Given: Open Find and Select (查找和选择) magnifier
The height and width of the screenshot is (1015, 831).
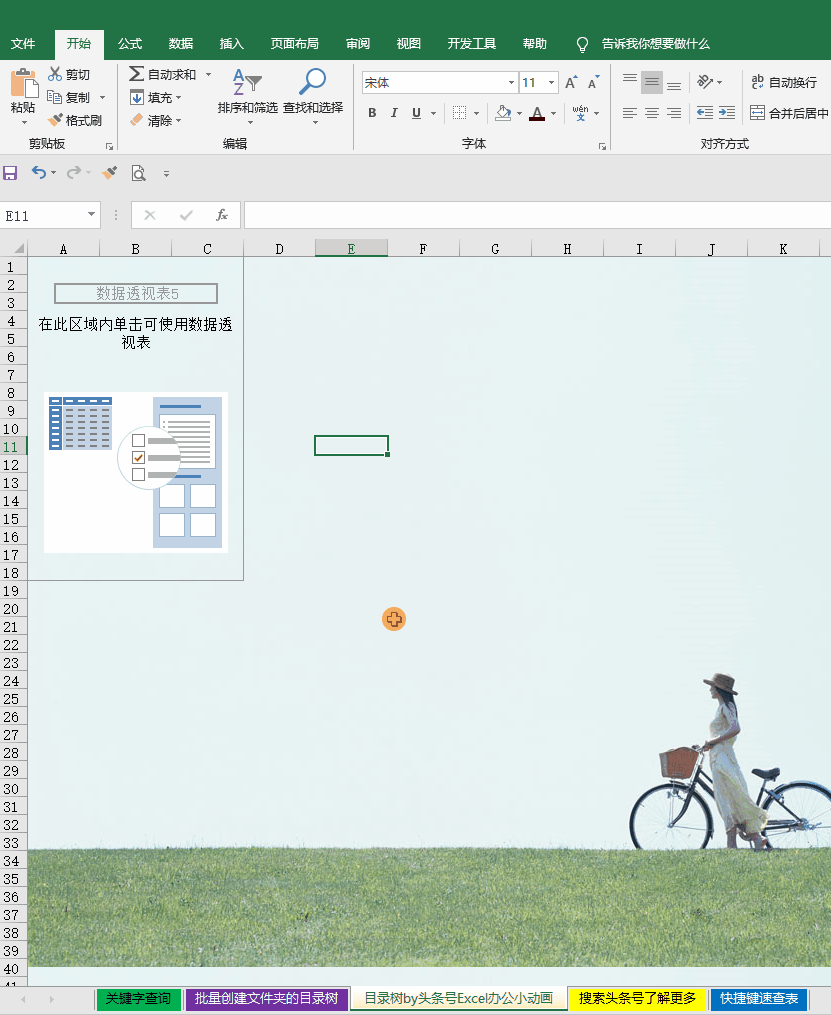Looking at the screenshot, I should point(312,84).
